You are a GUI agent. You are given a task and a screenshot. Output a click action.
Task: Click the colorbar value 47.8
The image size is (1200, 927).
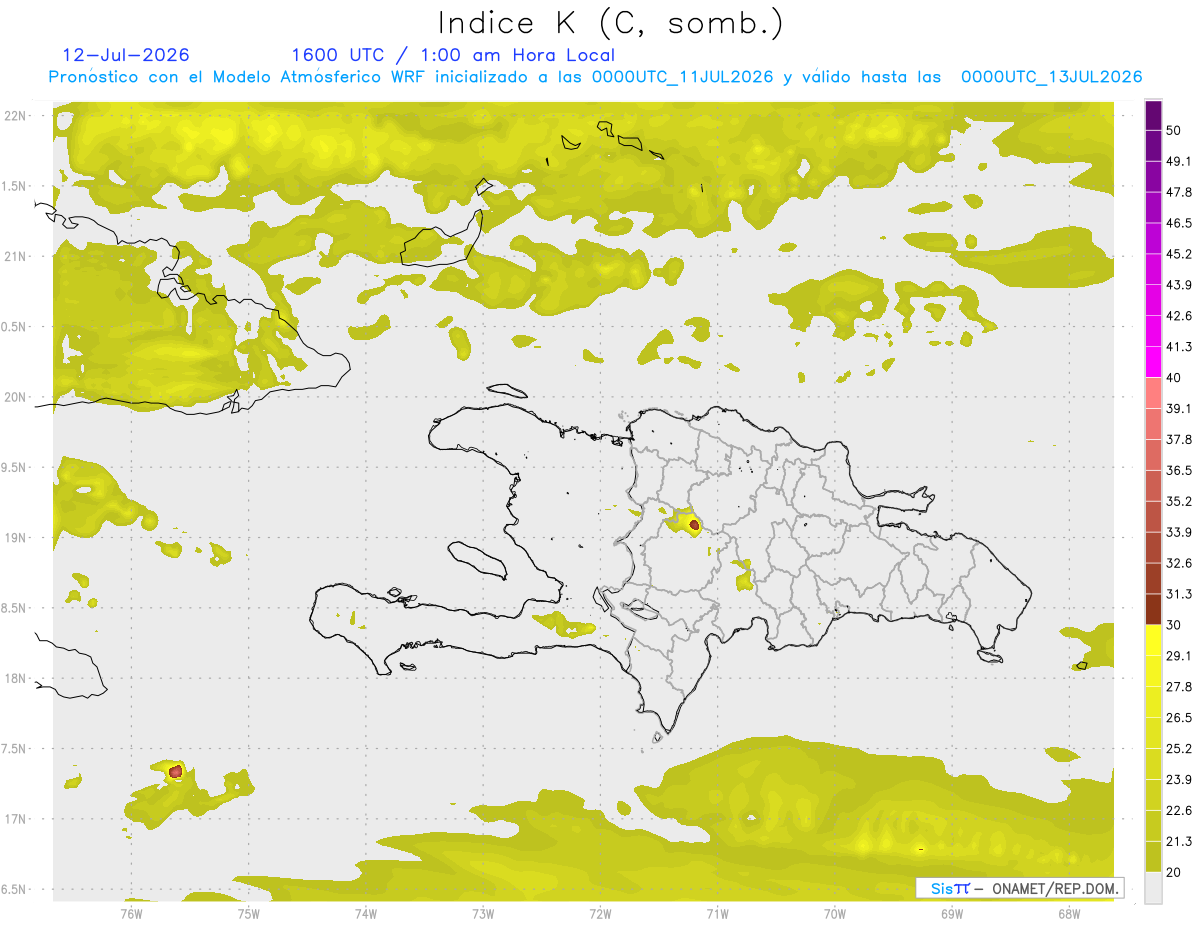point(1179,192)
